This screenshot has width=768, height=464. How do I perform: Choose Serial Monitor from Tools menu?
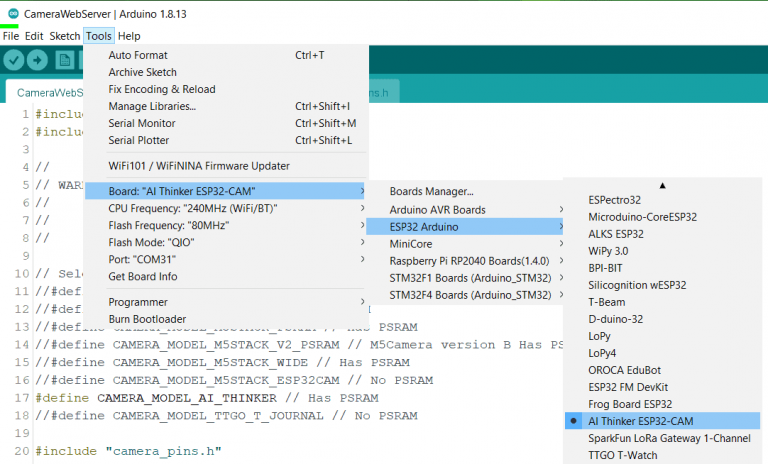141,123
